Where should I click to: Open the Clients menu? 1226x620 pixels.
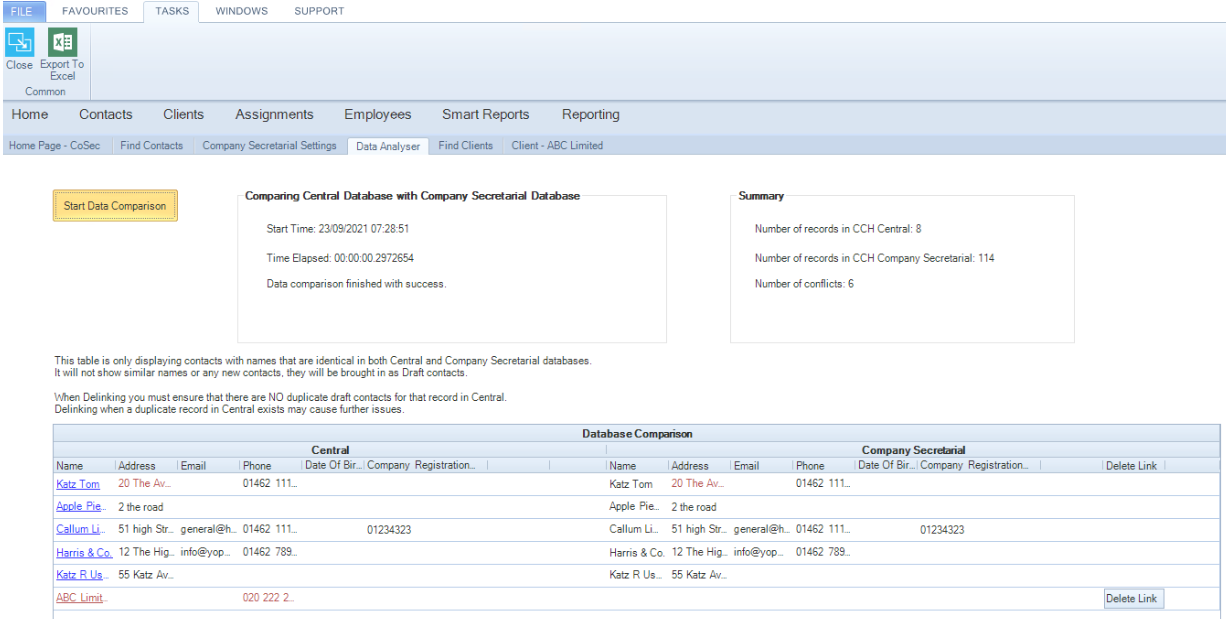point(184,114)
